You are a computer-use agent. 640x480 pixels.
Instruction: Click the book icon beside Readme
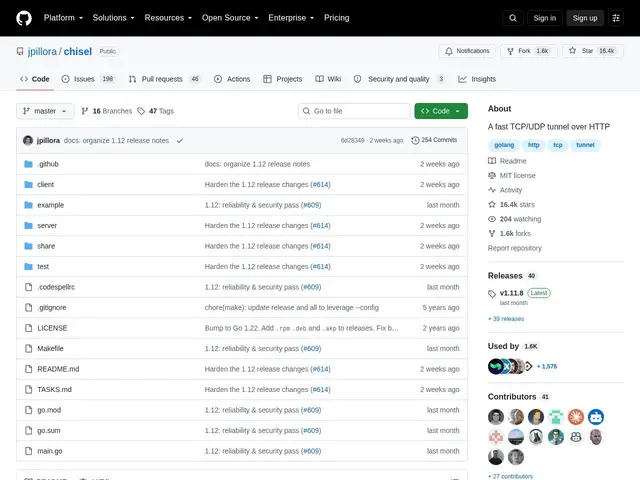(492, 161)
